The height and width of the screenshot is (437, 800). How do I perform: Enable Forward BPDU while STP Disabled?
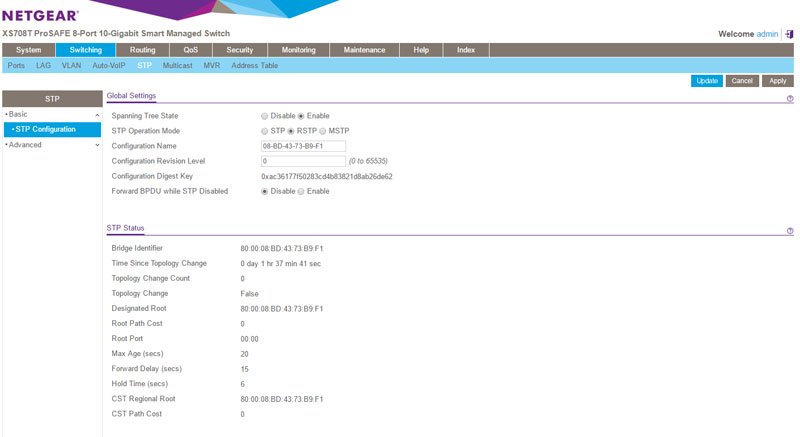(x=301, y=191)
